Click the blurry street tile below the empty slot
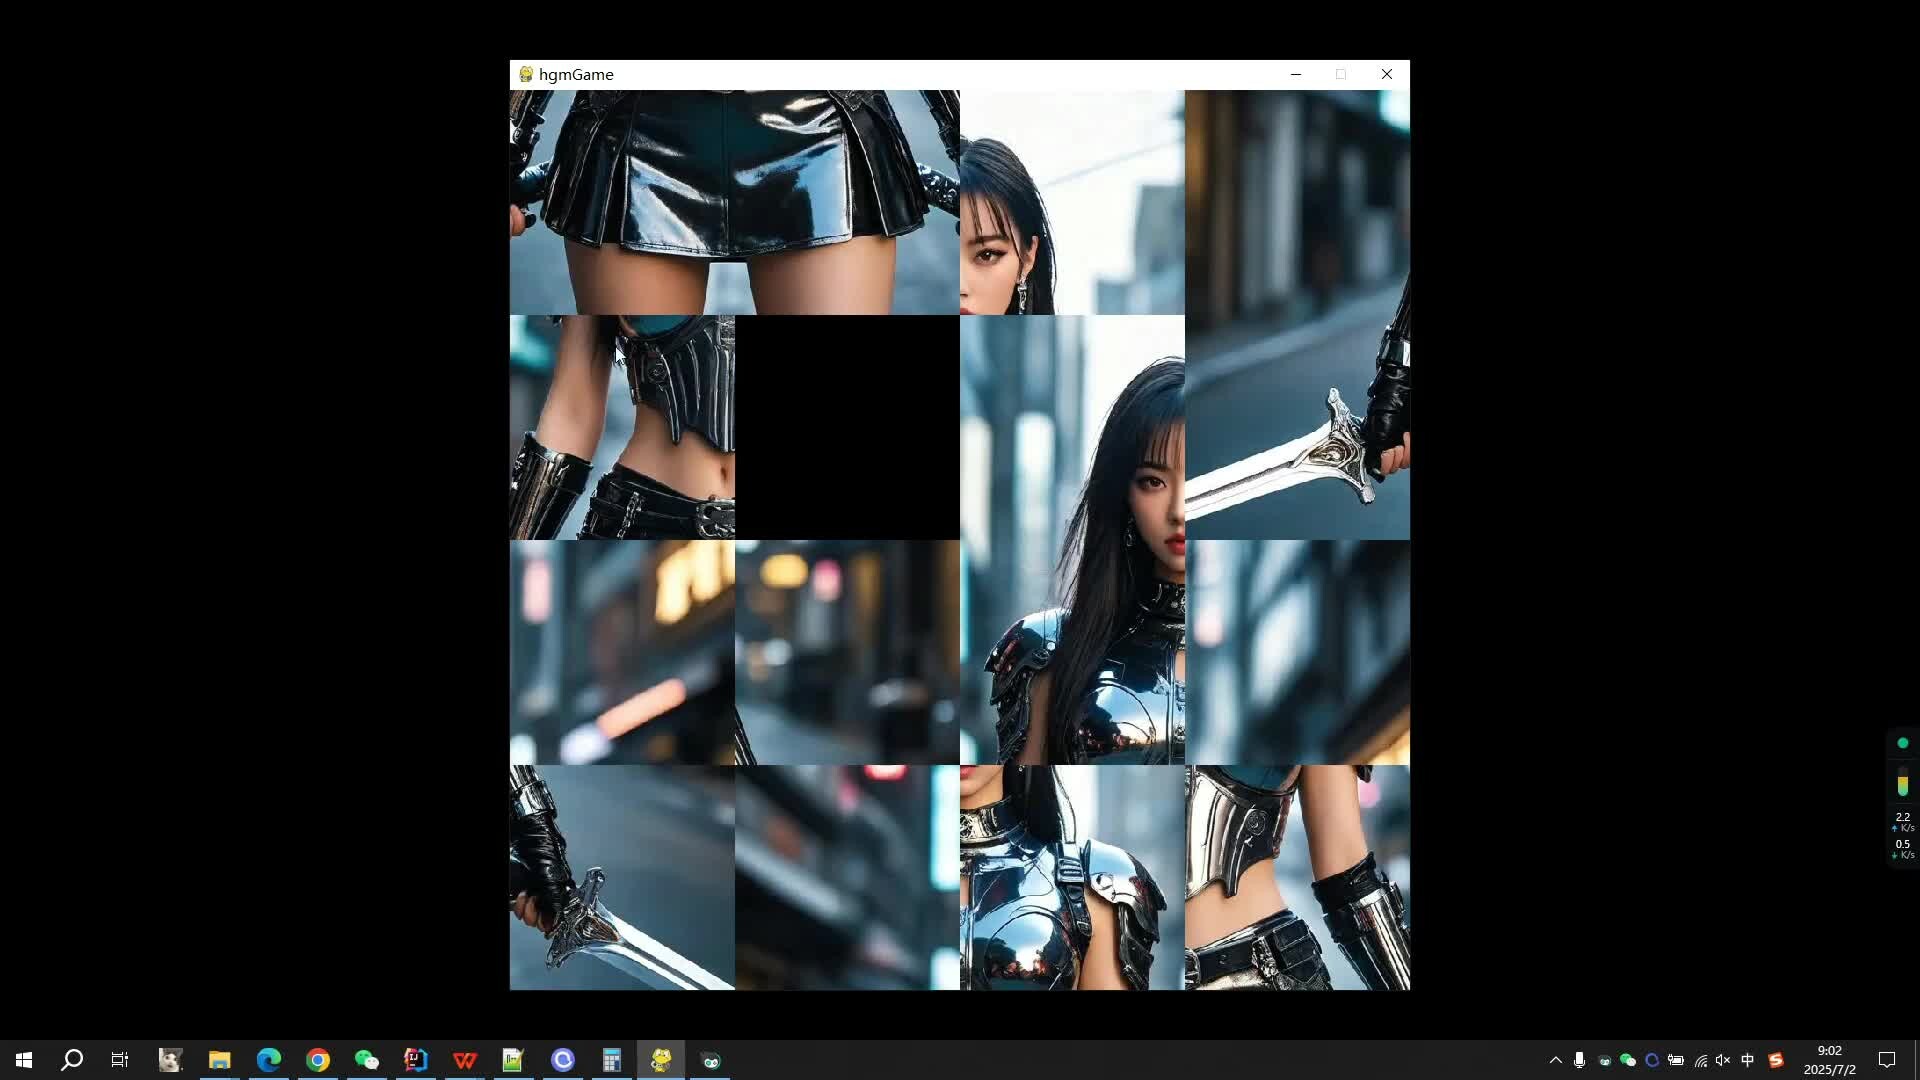Image resolution: width=1920 pixels, height=1080 pixels. (847, 652)
